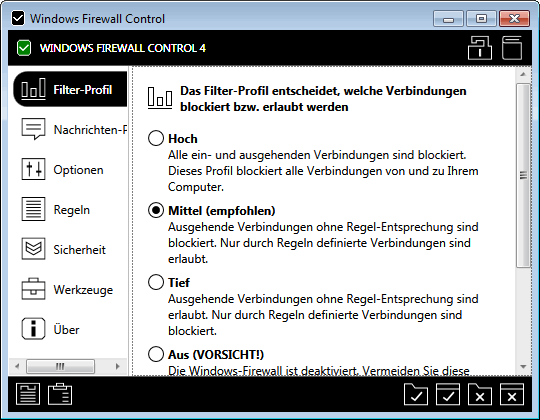Select the Aus (VORSICHT!) option

click(156, 354)
